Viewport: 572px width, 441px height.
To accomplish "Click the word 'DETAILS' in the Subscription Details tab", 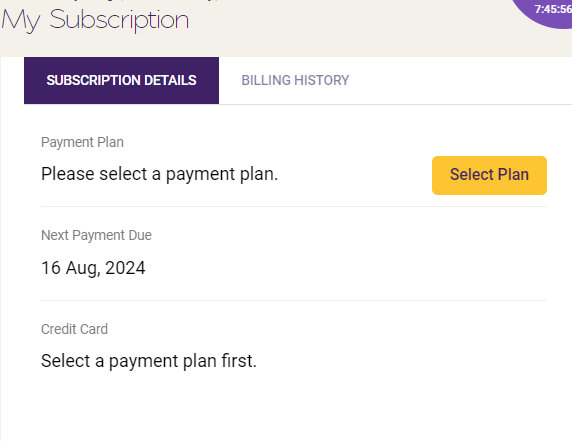I will click(x=170, y=80).
